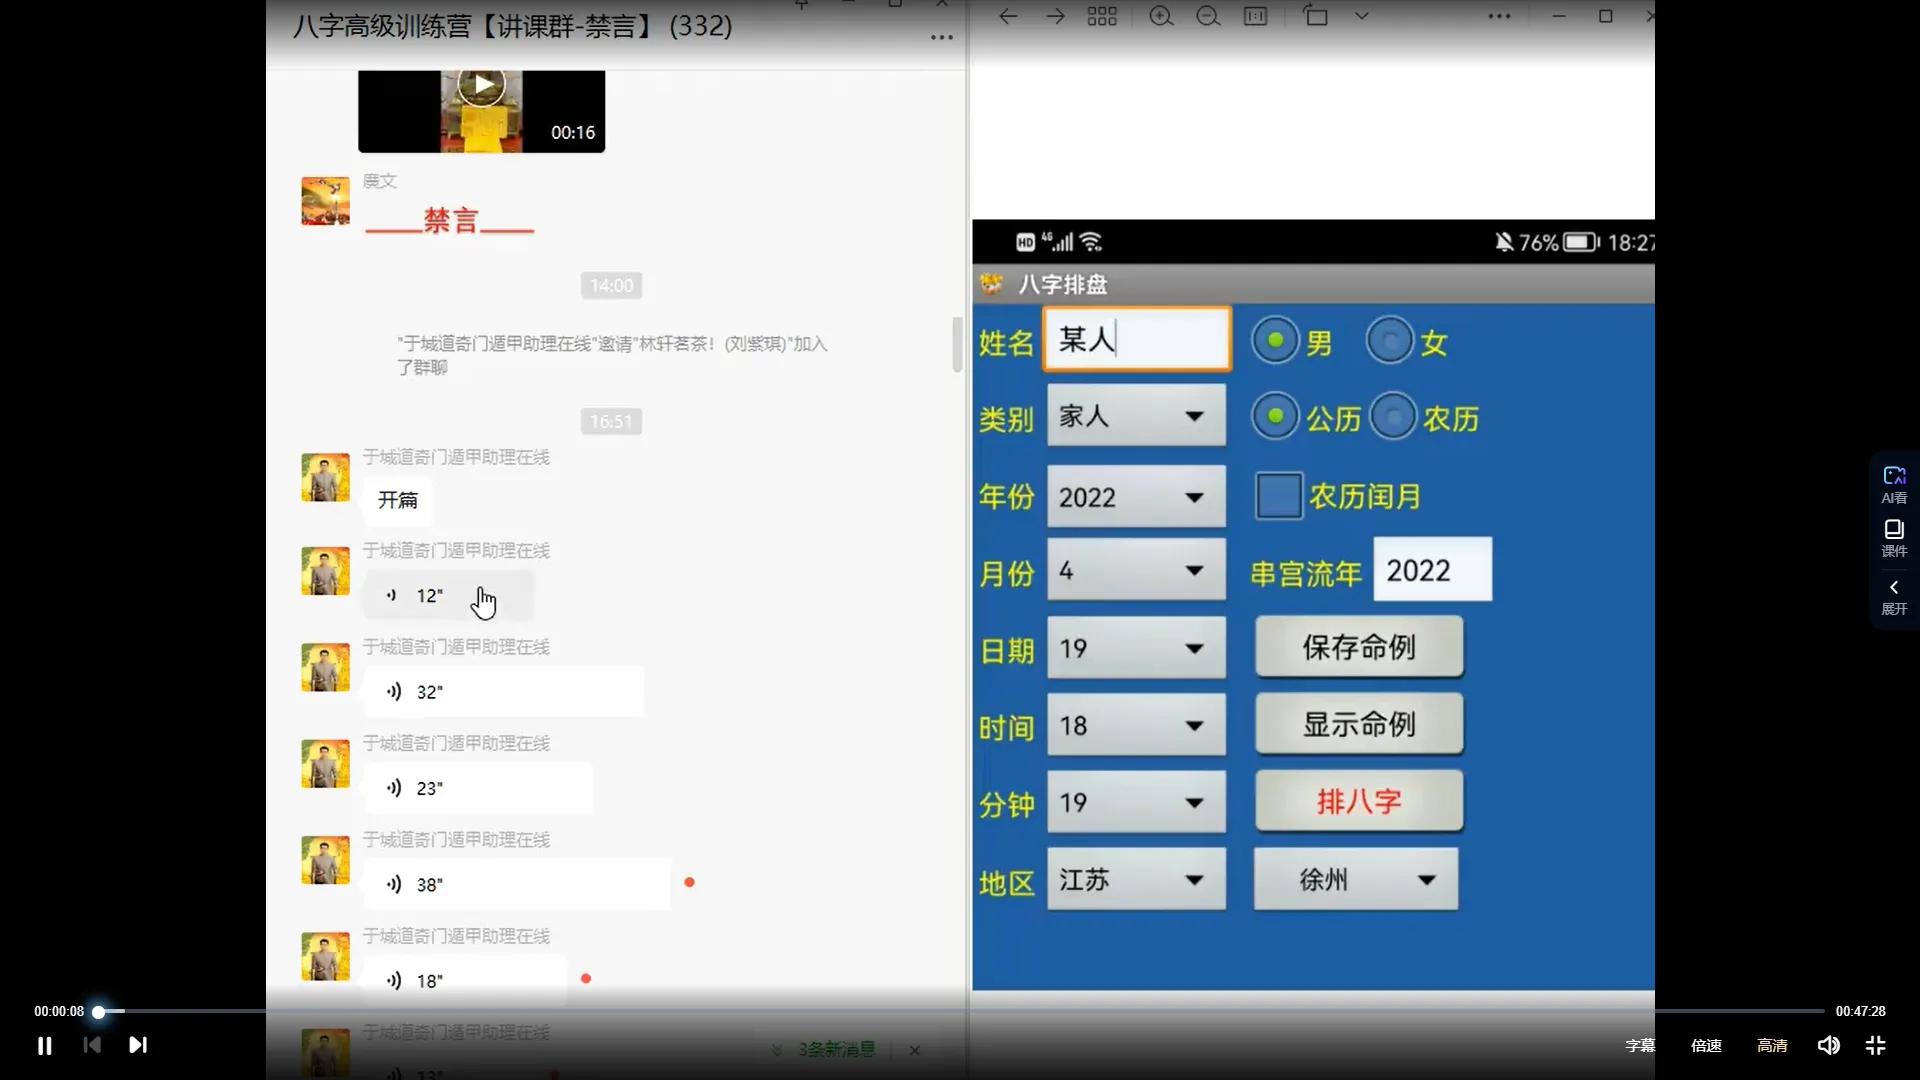This screenshot has height=1080, width=1920.
Task: Open the 课件 courseware panel
Action: click(1894, 538)
